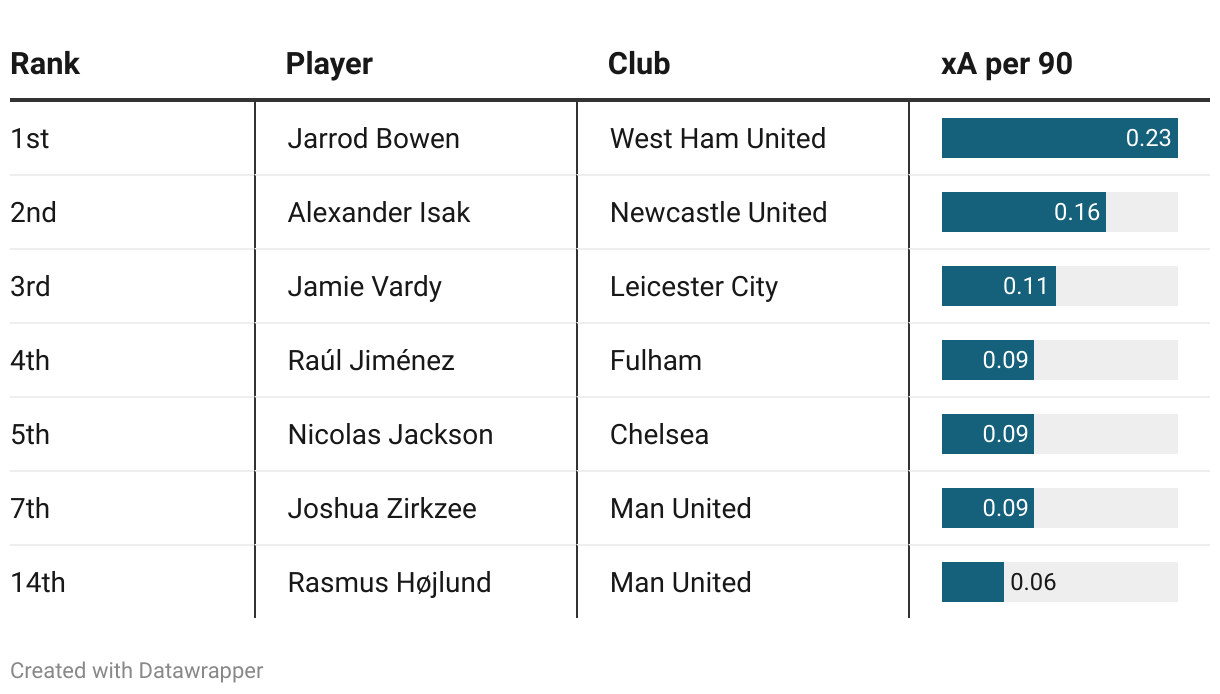Click Alexander Isak's 0.16 bar
Screen dimensions: 1220x694
point(1024,212)
